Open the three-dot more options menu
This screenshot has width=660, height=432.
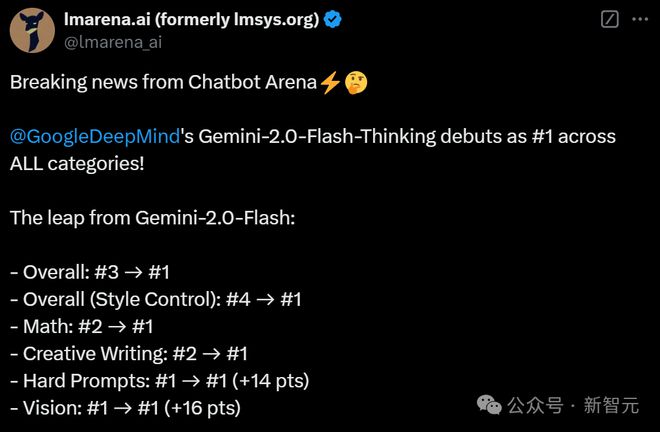(x=640, y=19)
